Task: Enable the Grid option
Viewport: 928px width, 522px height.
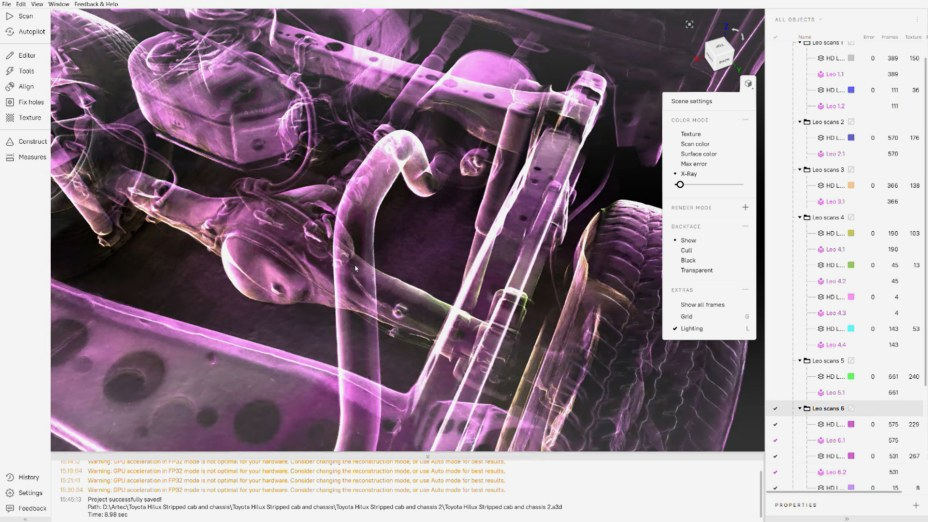Action: (686, 316)
